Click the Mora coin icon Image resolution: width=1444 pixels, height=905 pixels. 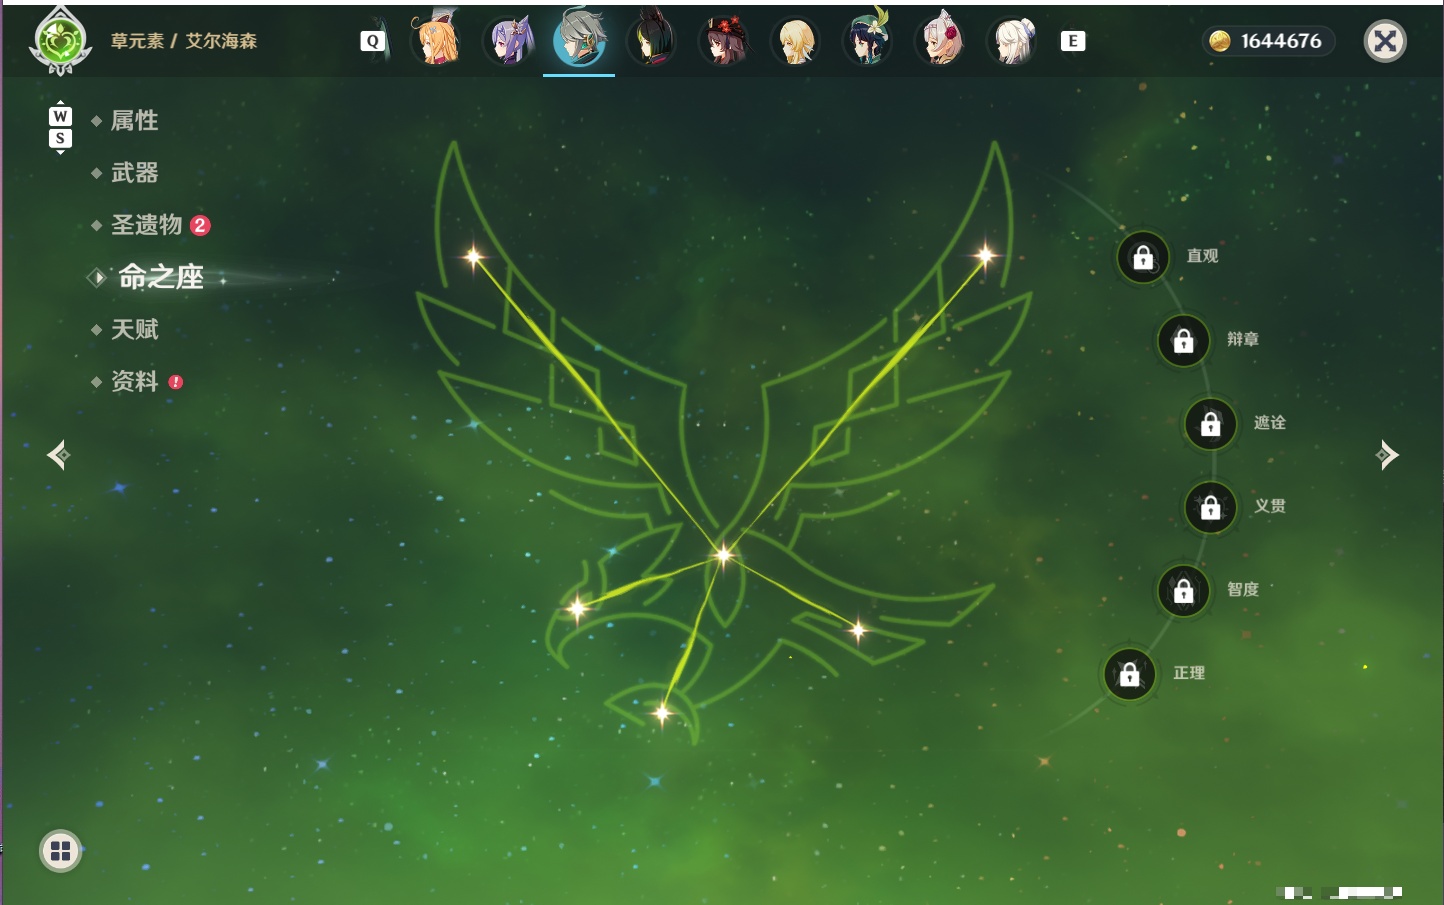coord(1220,41)
